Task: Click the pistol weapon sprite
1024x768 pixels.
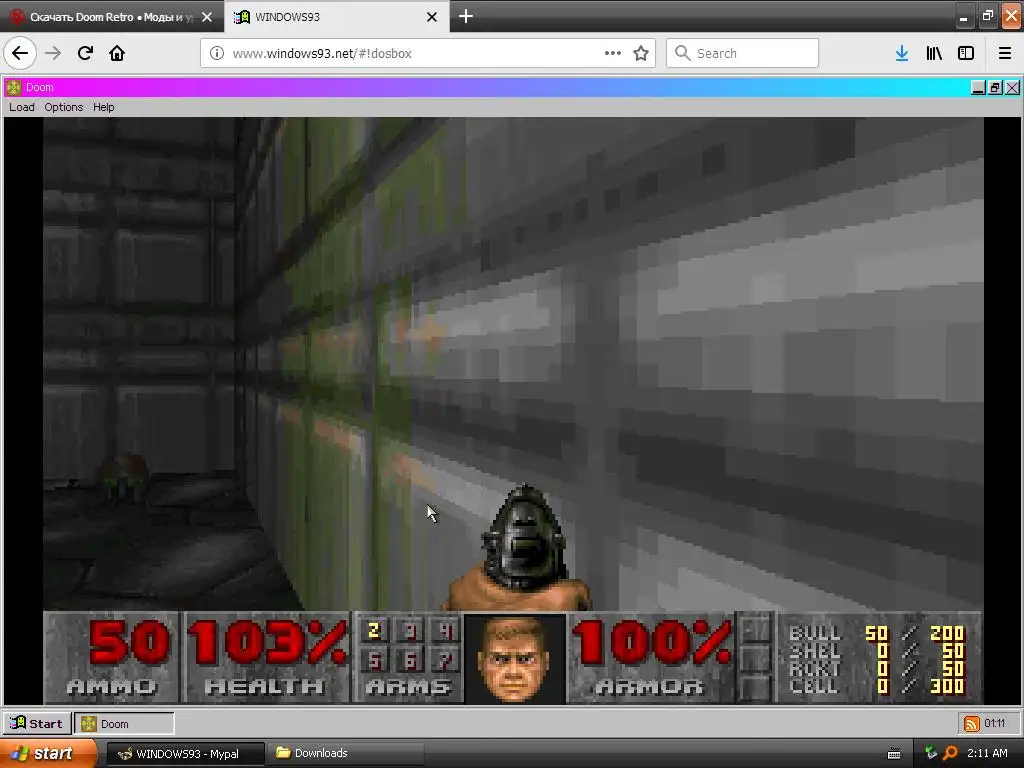Action: (520, 547)
